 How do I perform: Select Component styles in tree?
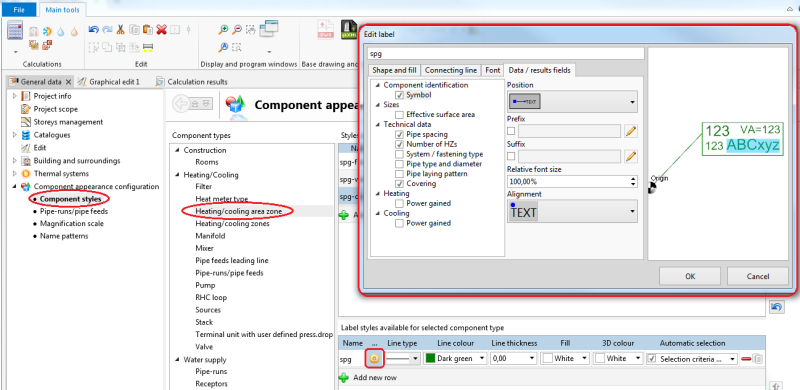tap(70, 199)
